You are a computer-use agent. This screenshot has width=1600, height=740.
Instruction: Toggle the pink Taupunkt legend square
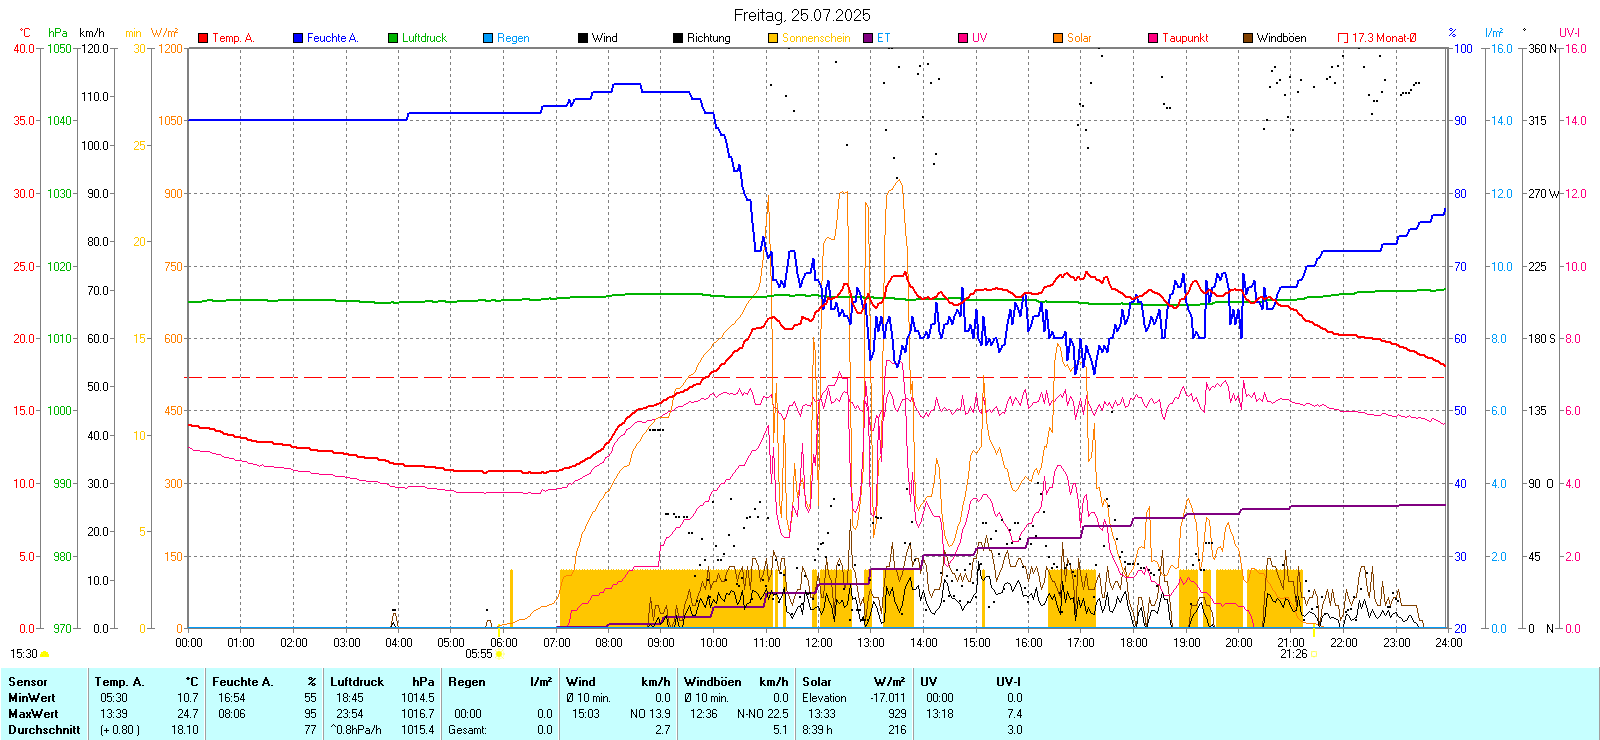[1153, 38]
